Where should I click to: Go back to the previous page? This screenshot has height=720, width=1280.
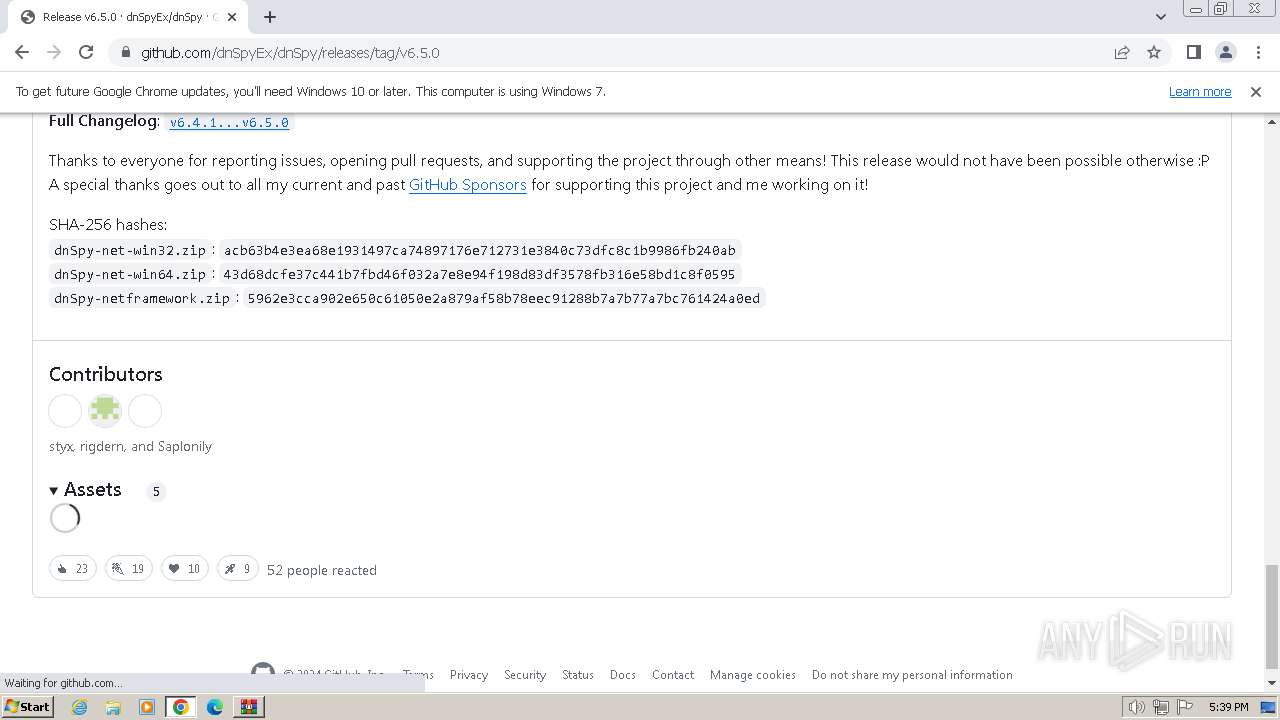pos(22,52)
